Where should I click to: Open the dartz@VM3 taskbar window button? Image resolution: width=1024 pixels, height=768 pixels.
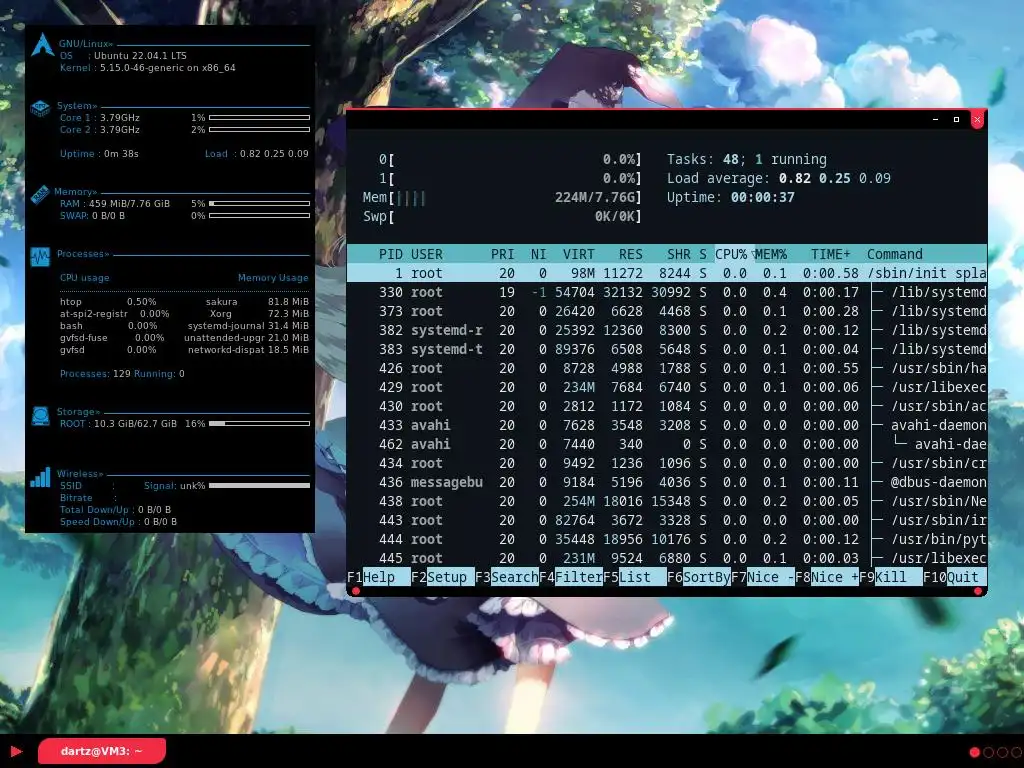tap(102, 751)
